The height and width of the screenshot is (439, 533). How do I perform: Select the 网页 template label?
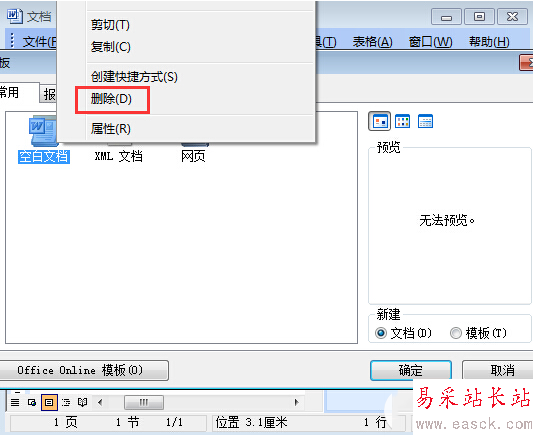coord(193,156)
